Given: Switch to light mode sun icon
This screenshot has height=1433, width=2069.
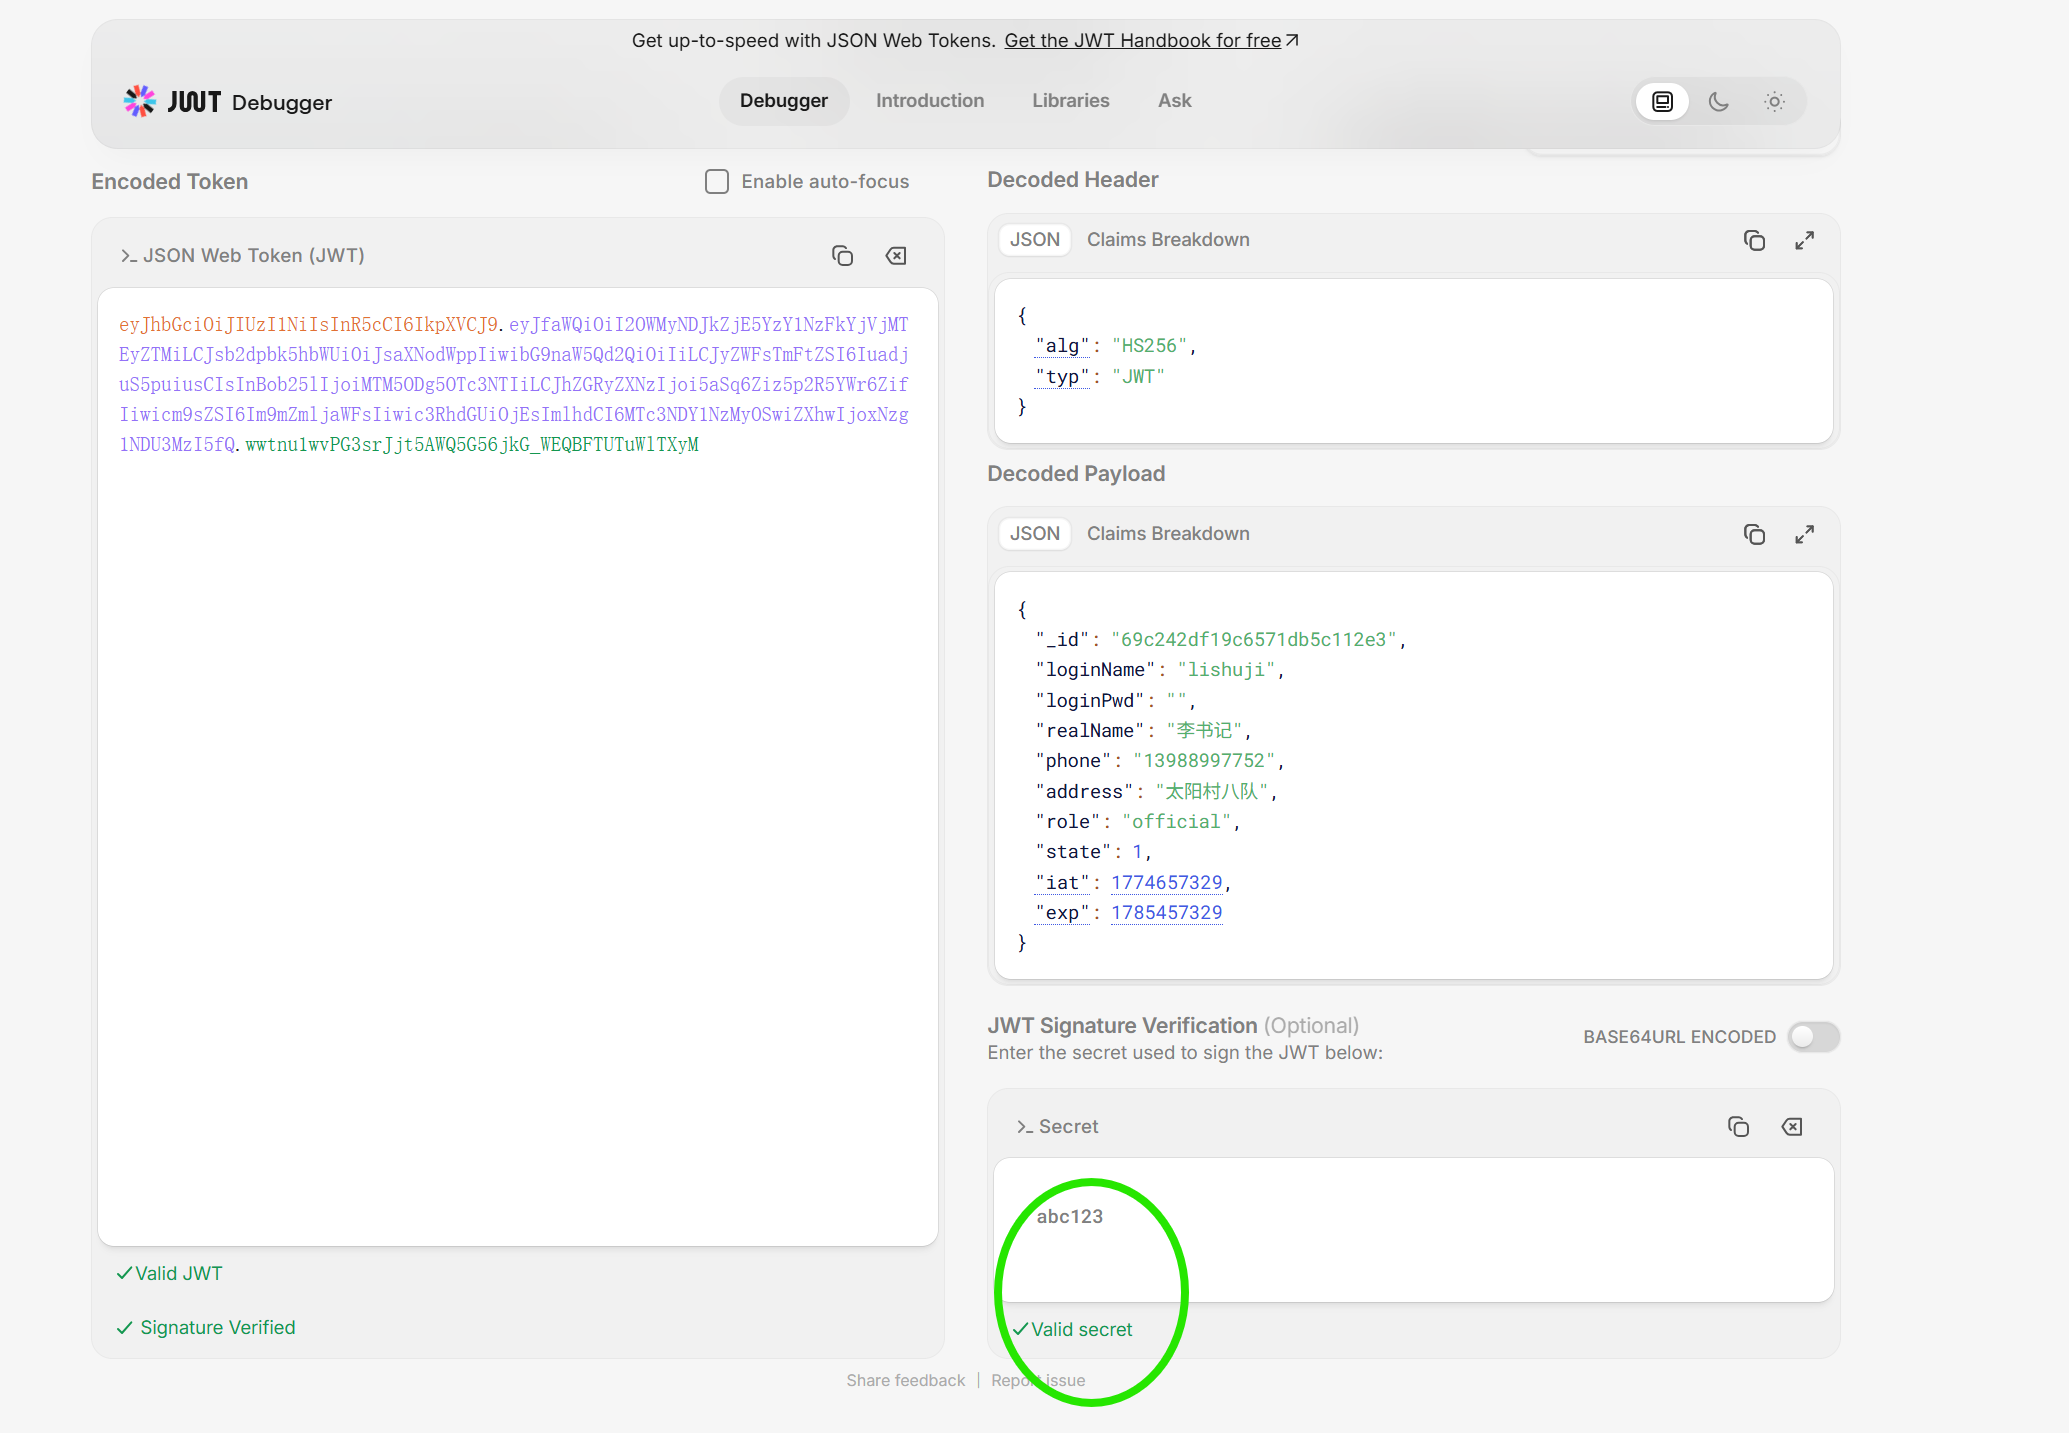Looking at the screenshot, I should [x=1774, y=102].
